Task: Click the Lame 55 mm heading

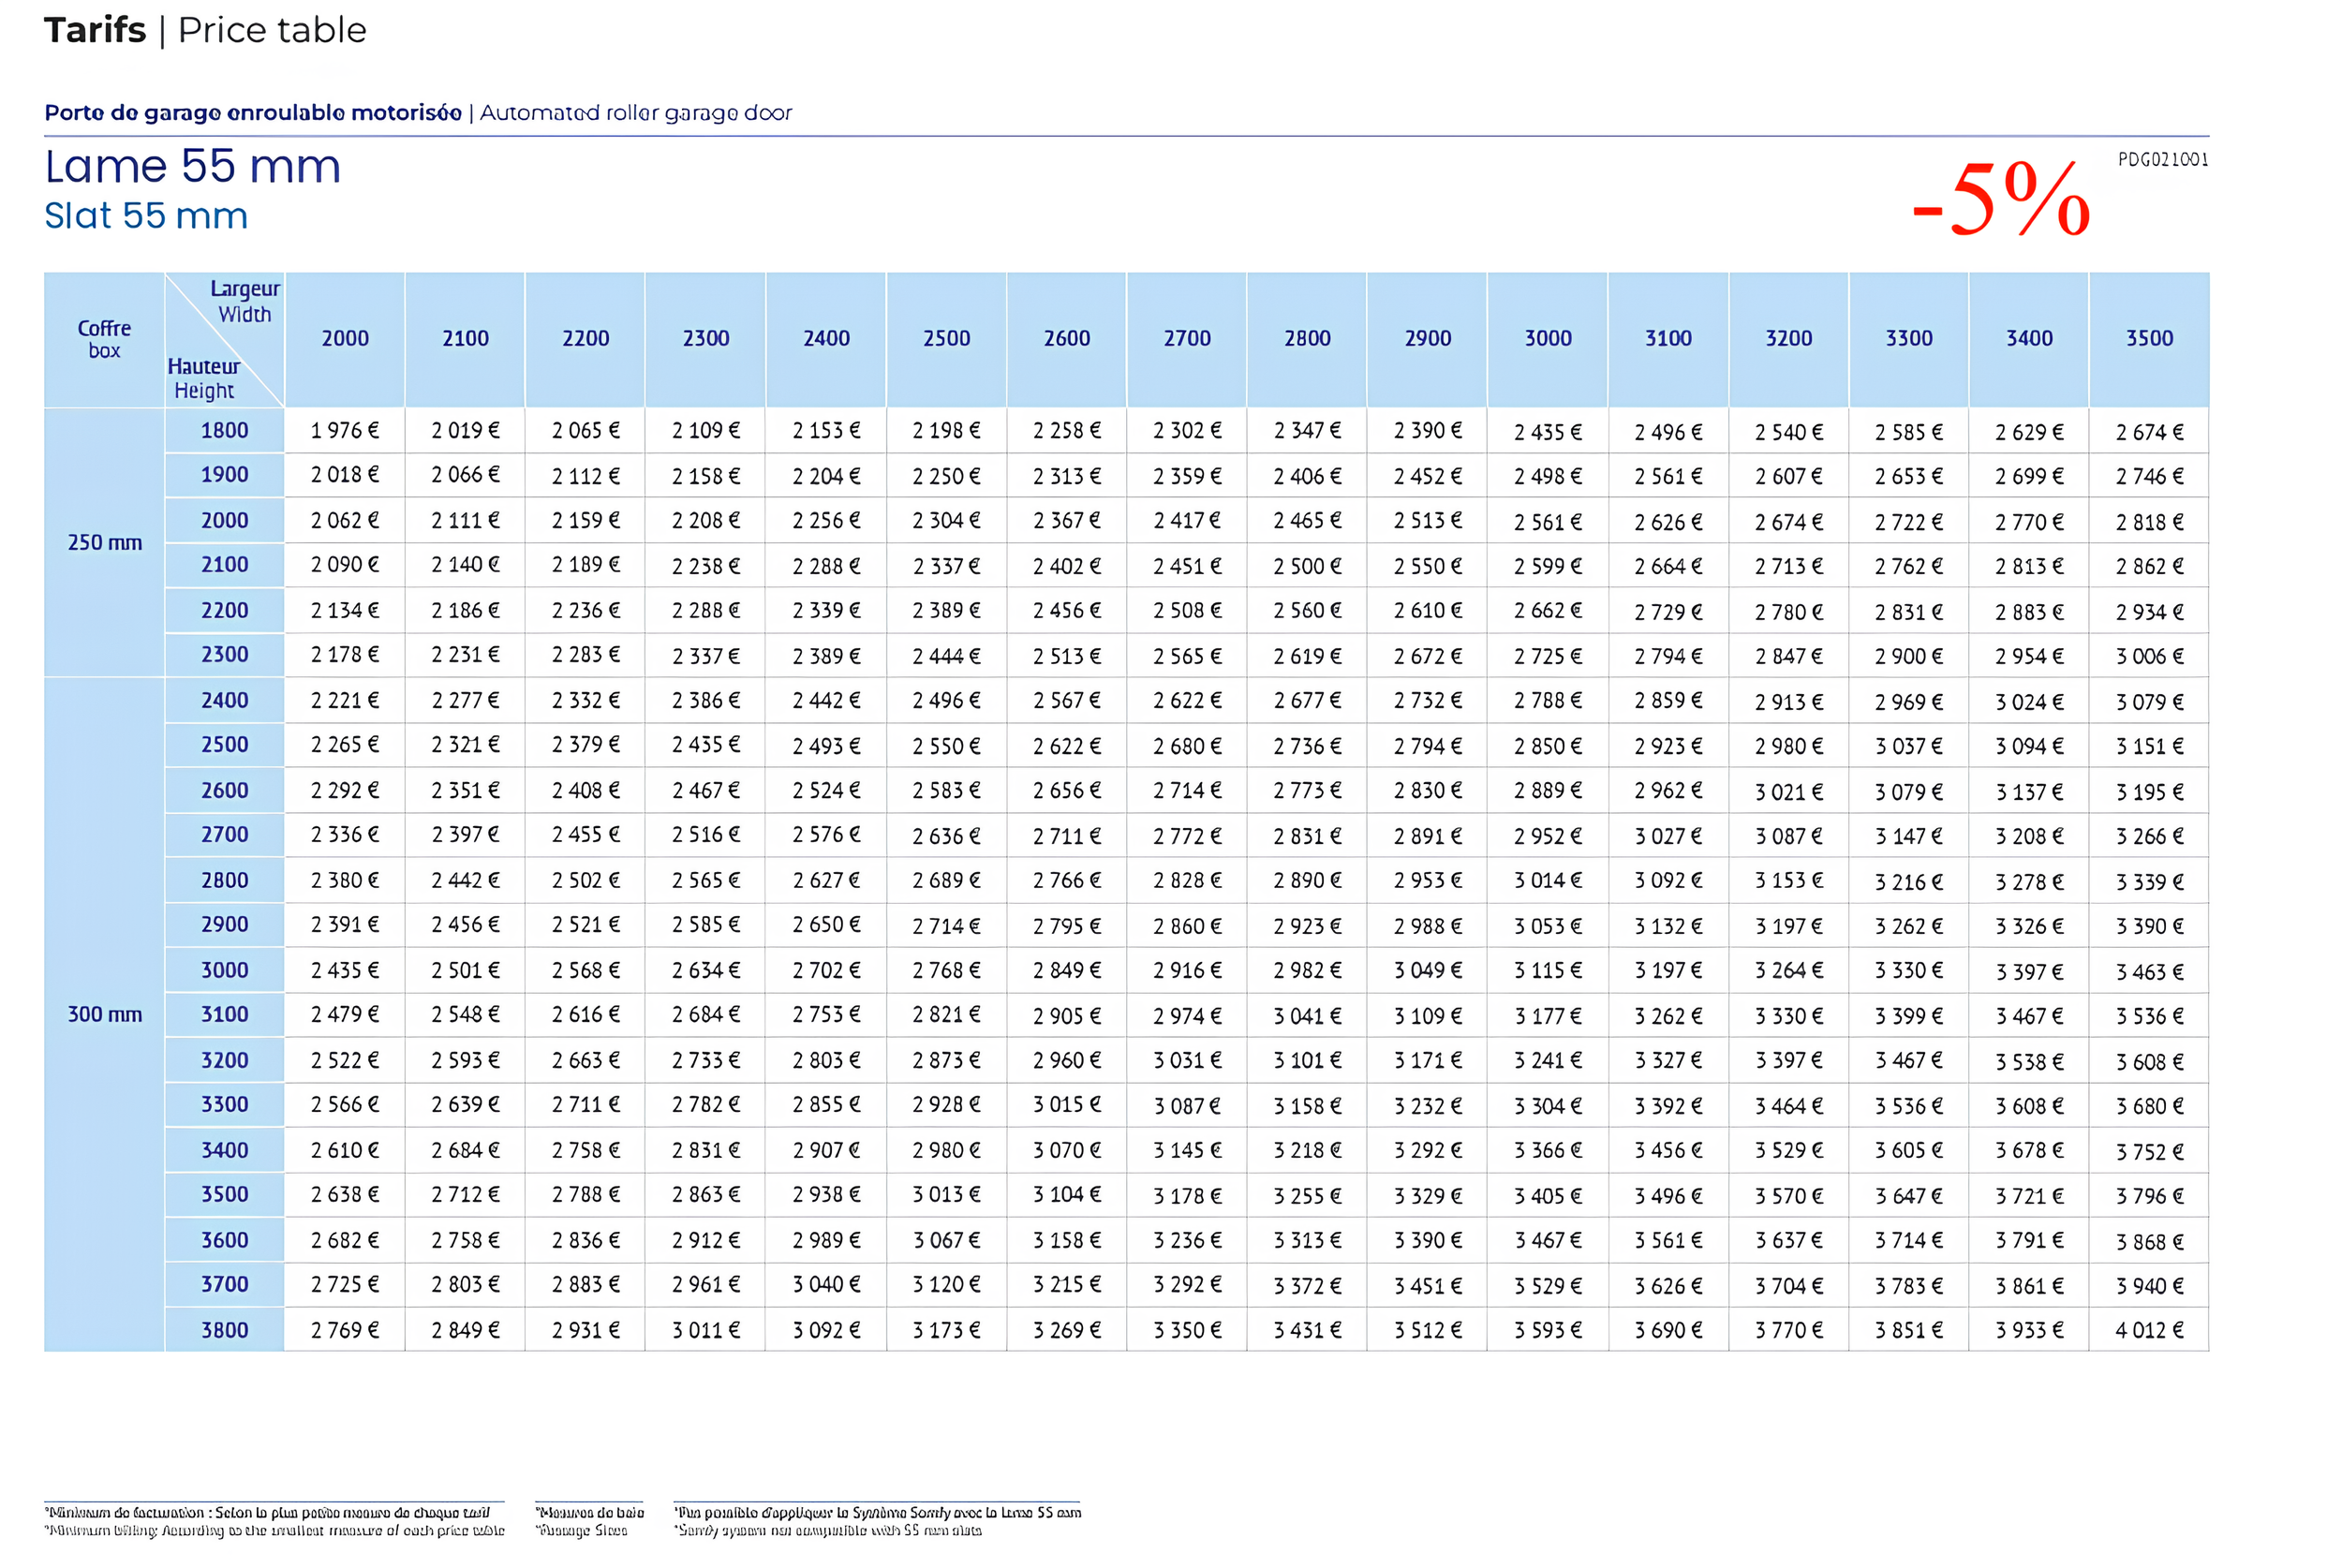Action: (193, 166)
